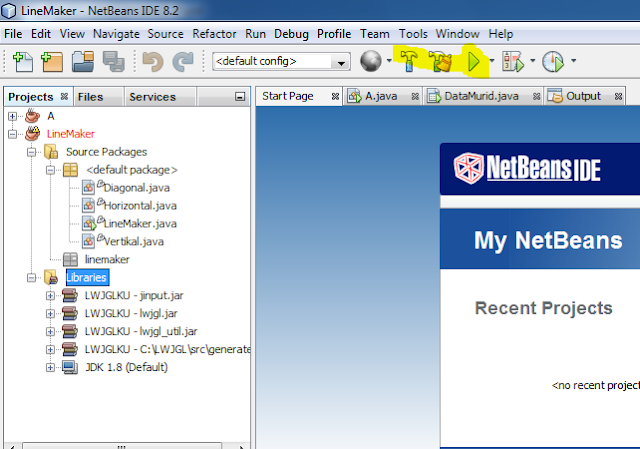640x449 pixels.
Task: Close the Projects panel tab
Action: (64, 96)
